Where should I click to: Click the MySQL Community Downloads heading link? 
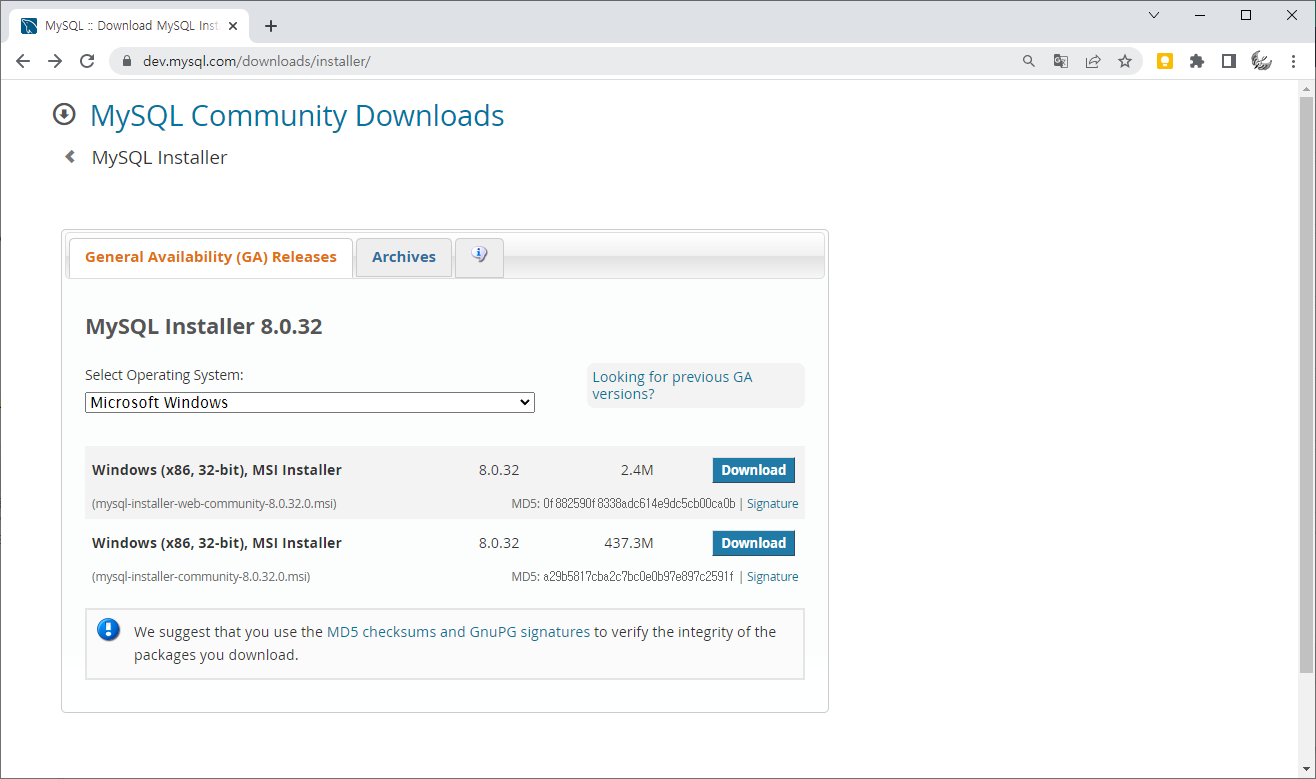pos(297,116)
